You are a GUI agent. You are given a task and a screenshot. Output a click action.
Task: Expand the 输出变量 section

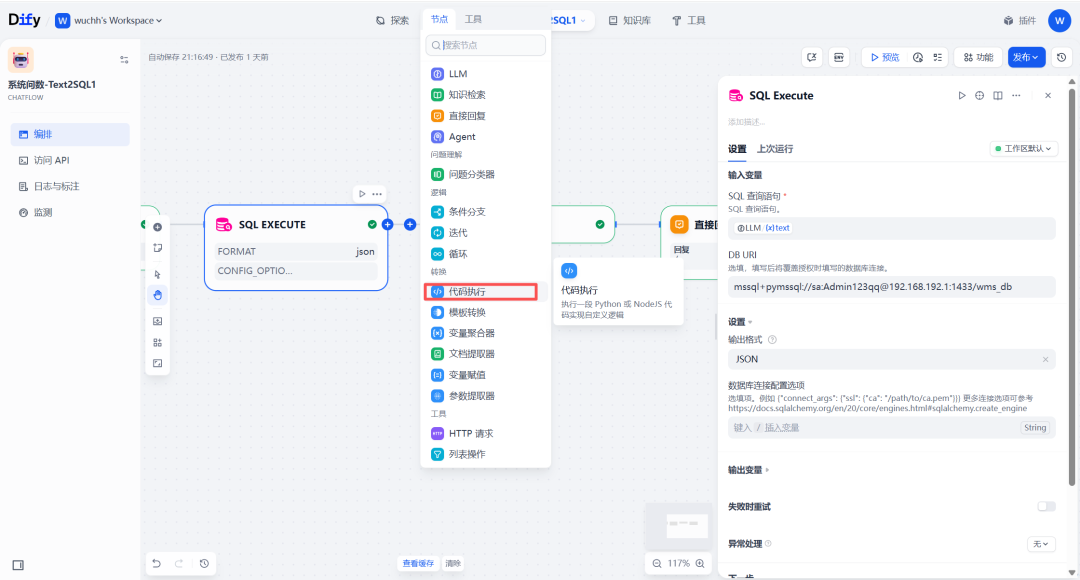pos(749,470)
